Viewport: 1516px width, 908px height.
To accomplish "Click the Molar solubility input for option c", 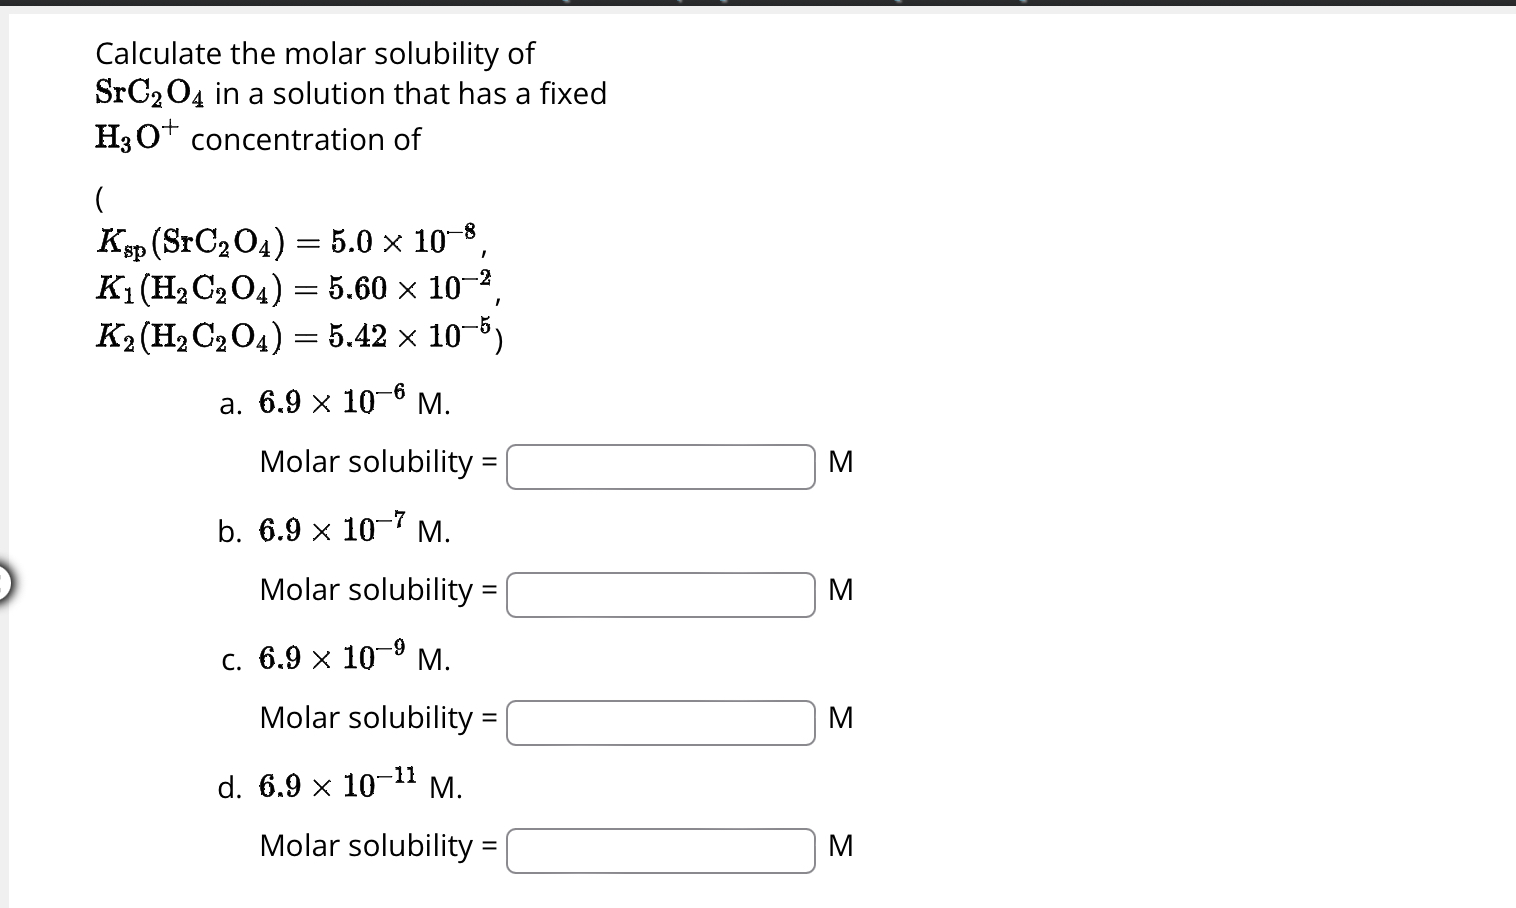I will tap(660, 722).
